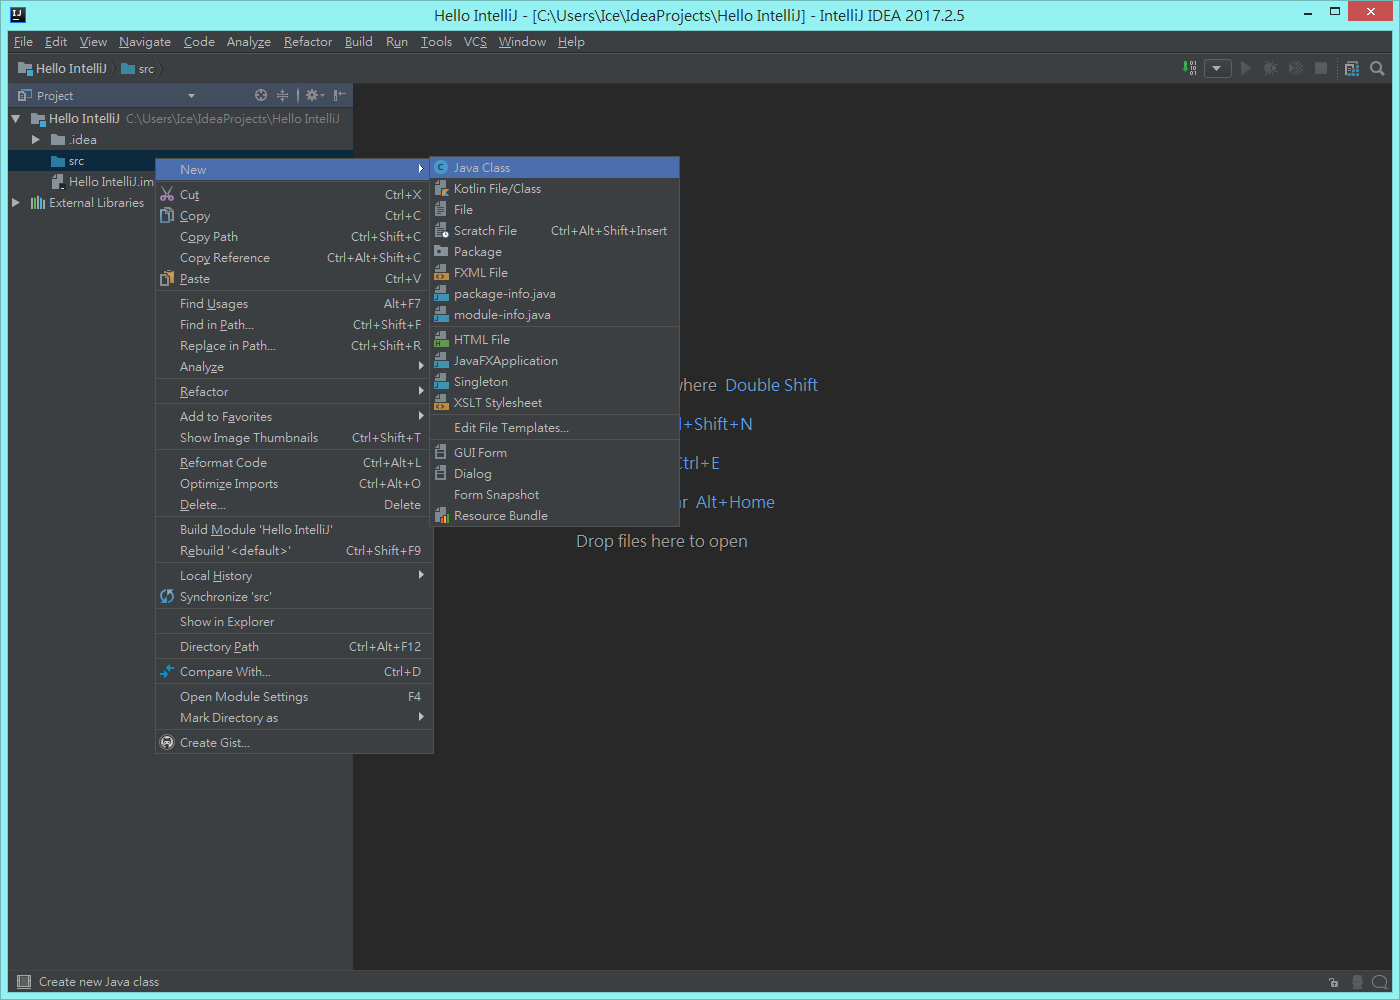1400x1000 pixels.
Task: Collapse the Hello IntelliJ project root
Action: point(16,118)
